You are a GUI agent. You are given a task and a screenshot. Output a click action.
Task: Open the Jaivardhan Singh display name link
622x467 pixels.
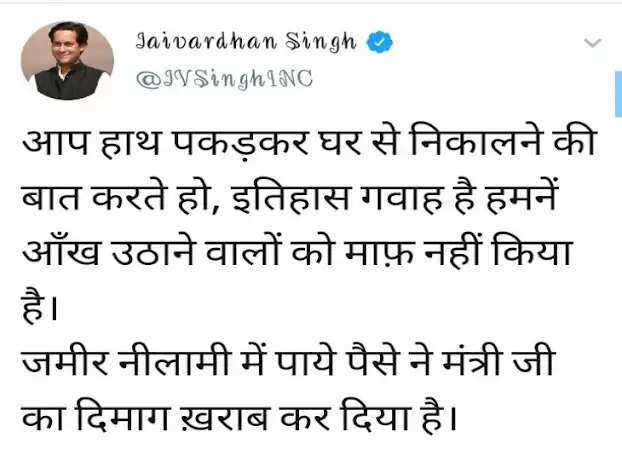pyautogui.click(x=246, y=42)
